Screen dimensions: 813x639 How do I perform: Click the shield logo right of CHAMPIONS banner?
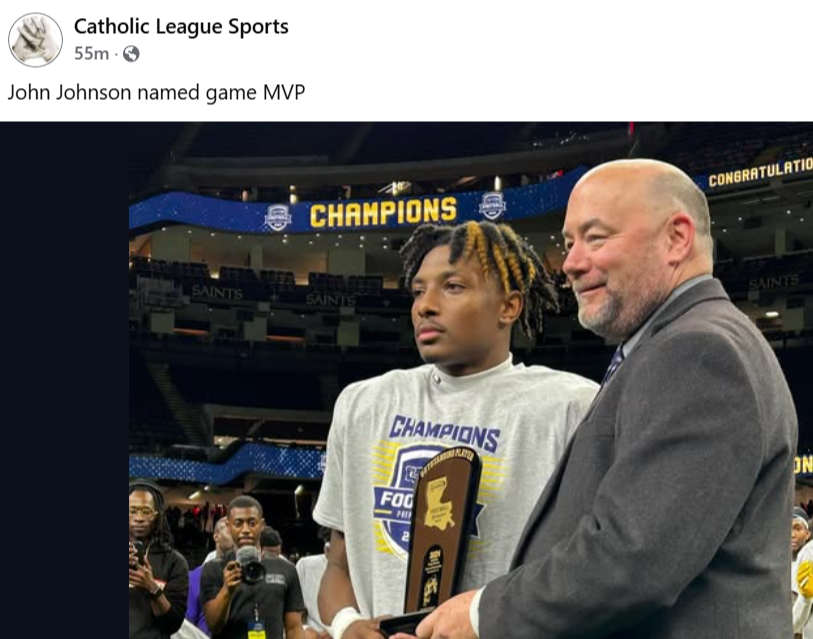[492, 205]
